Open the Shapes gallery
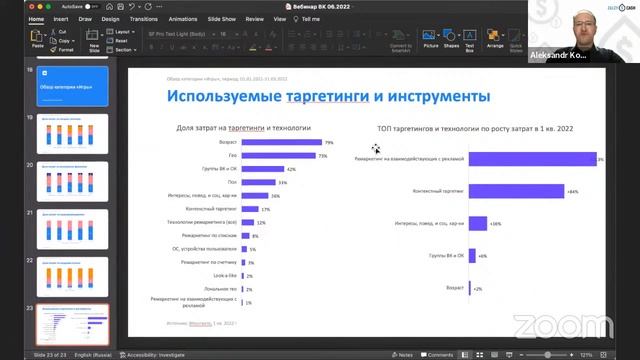640x360 pixels. point(450,39)
